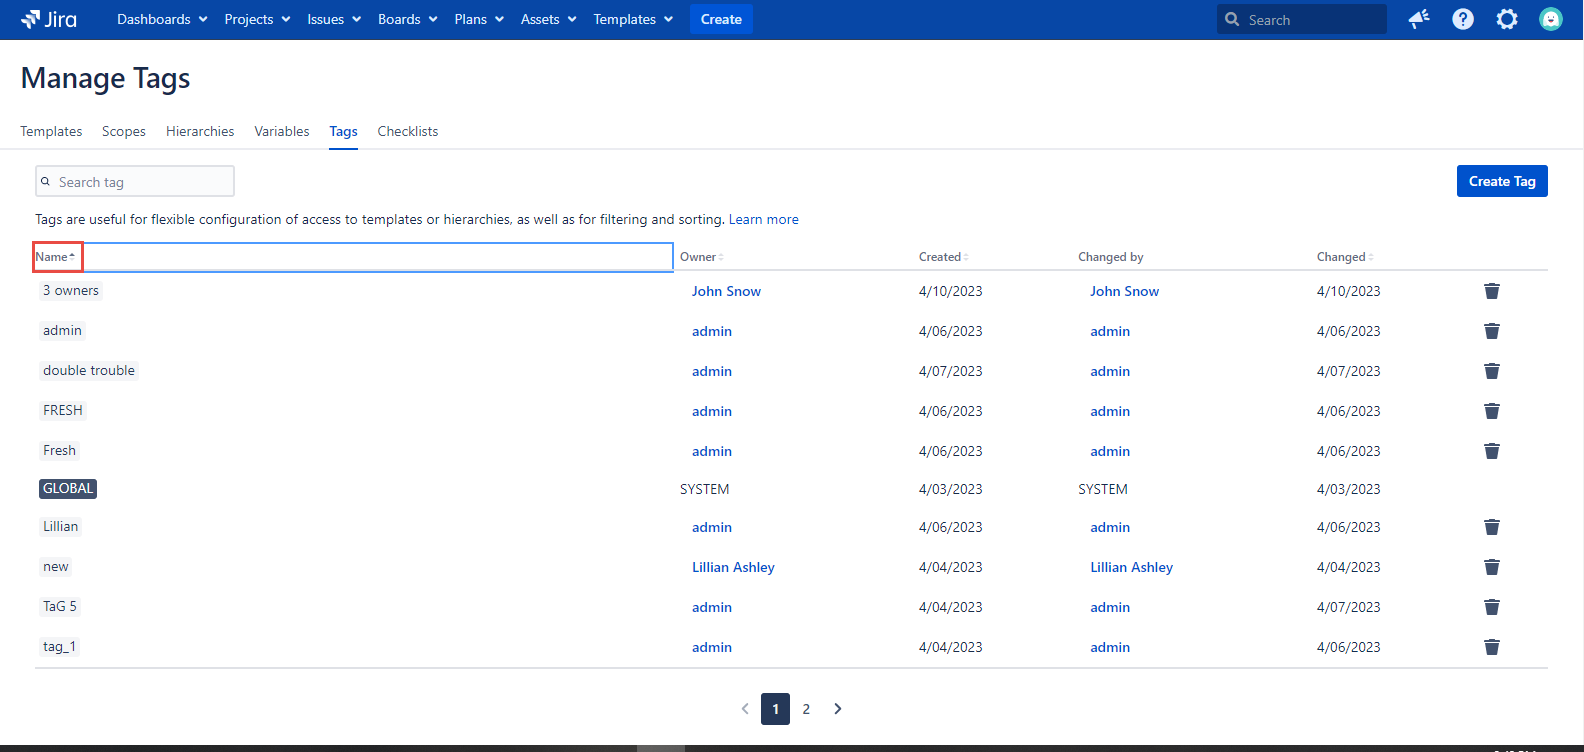Switch to the Templates tab

pos(51,131)
